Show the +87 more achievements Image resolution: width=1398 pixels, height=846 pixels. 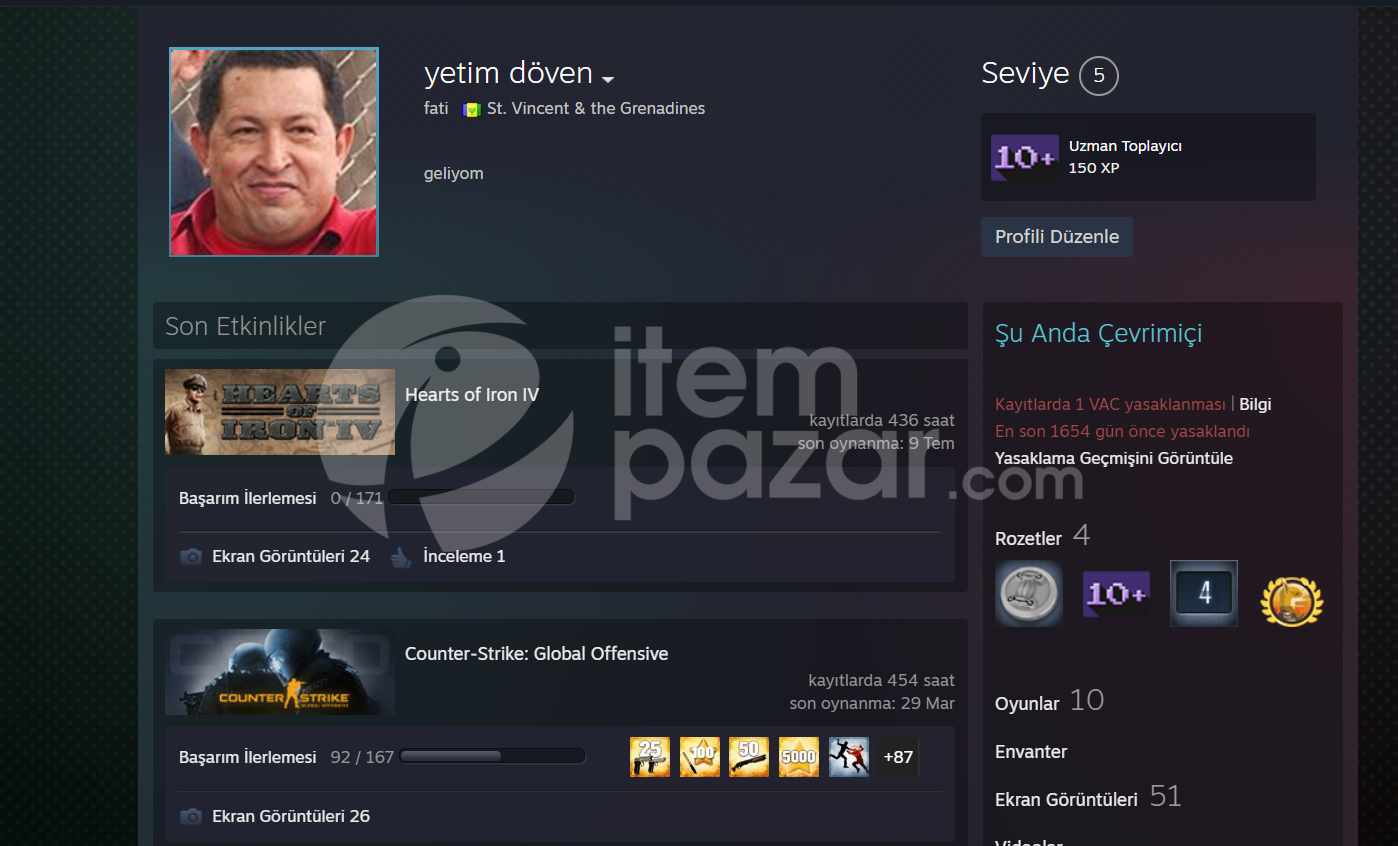(x=898, y=757)
